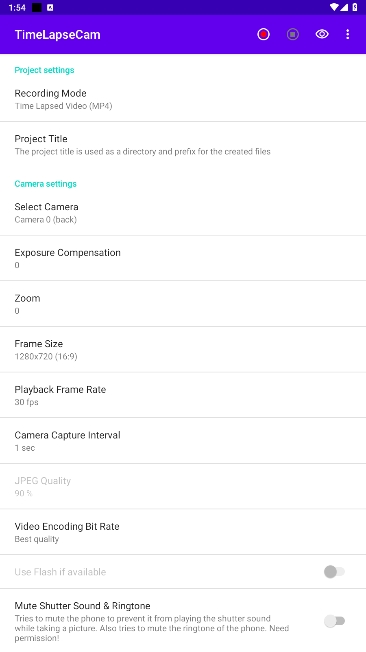Tap the TimeLapseCam app title
The image size is (366, 652).
[x=57, y=35]
